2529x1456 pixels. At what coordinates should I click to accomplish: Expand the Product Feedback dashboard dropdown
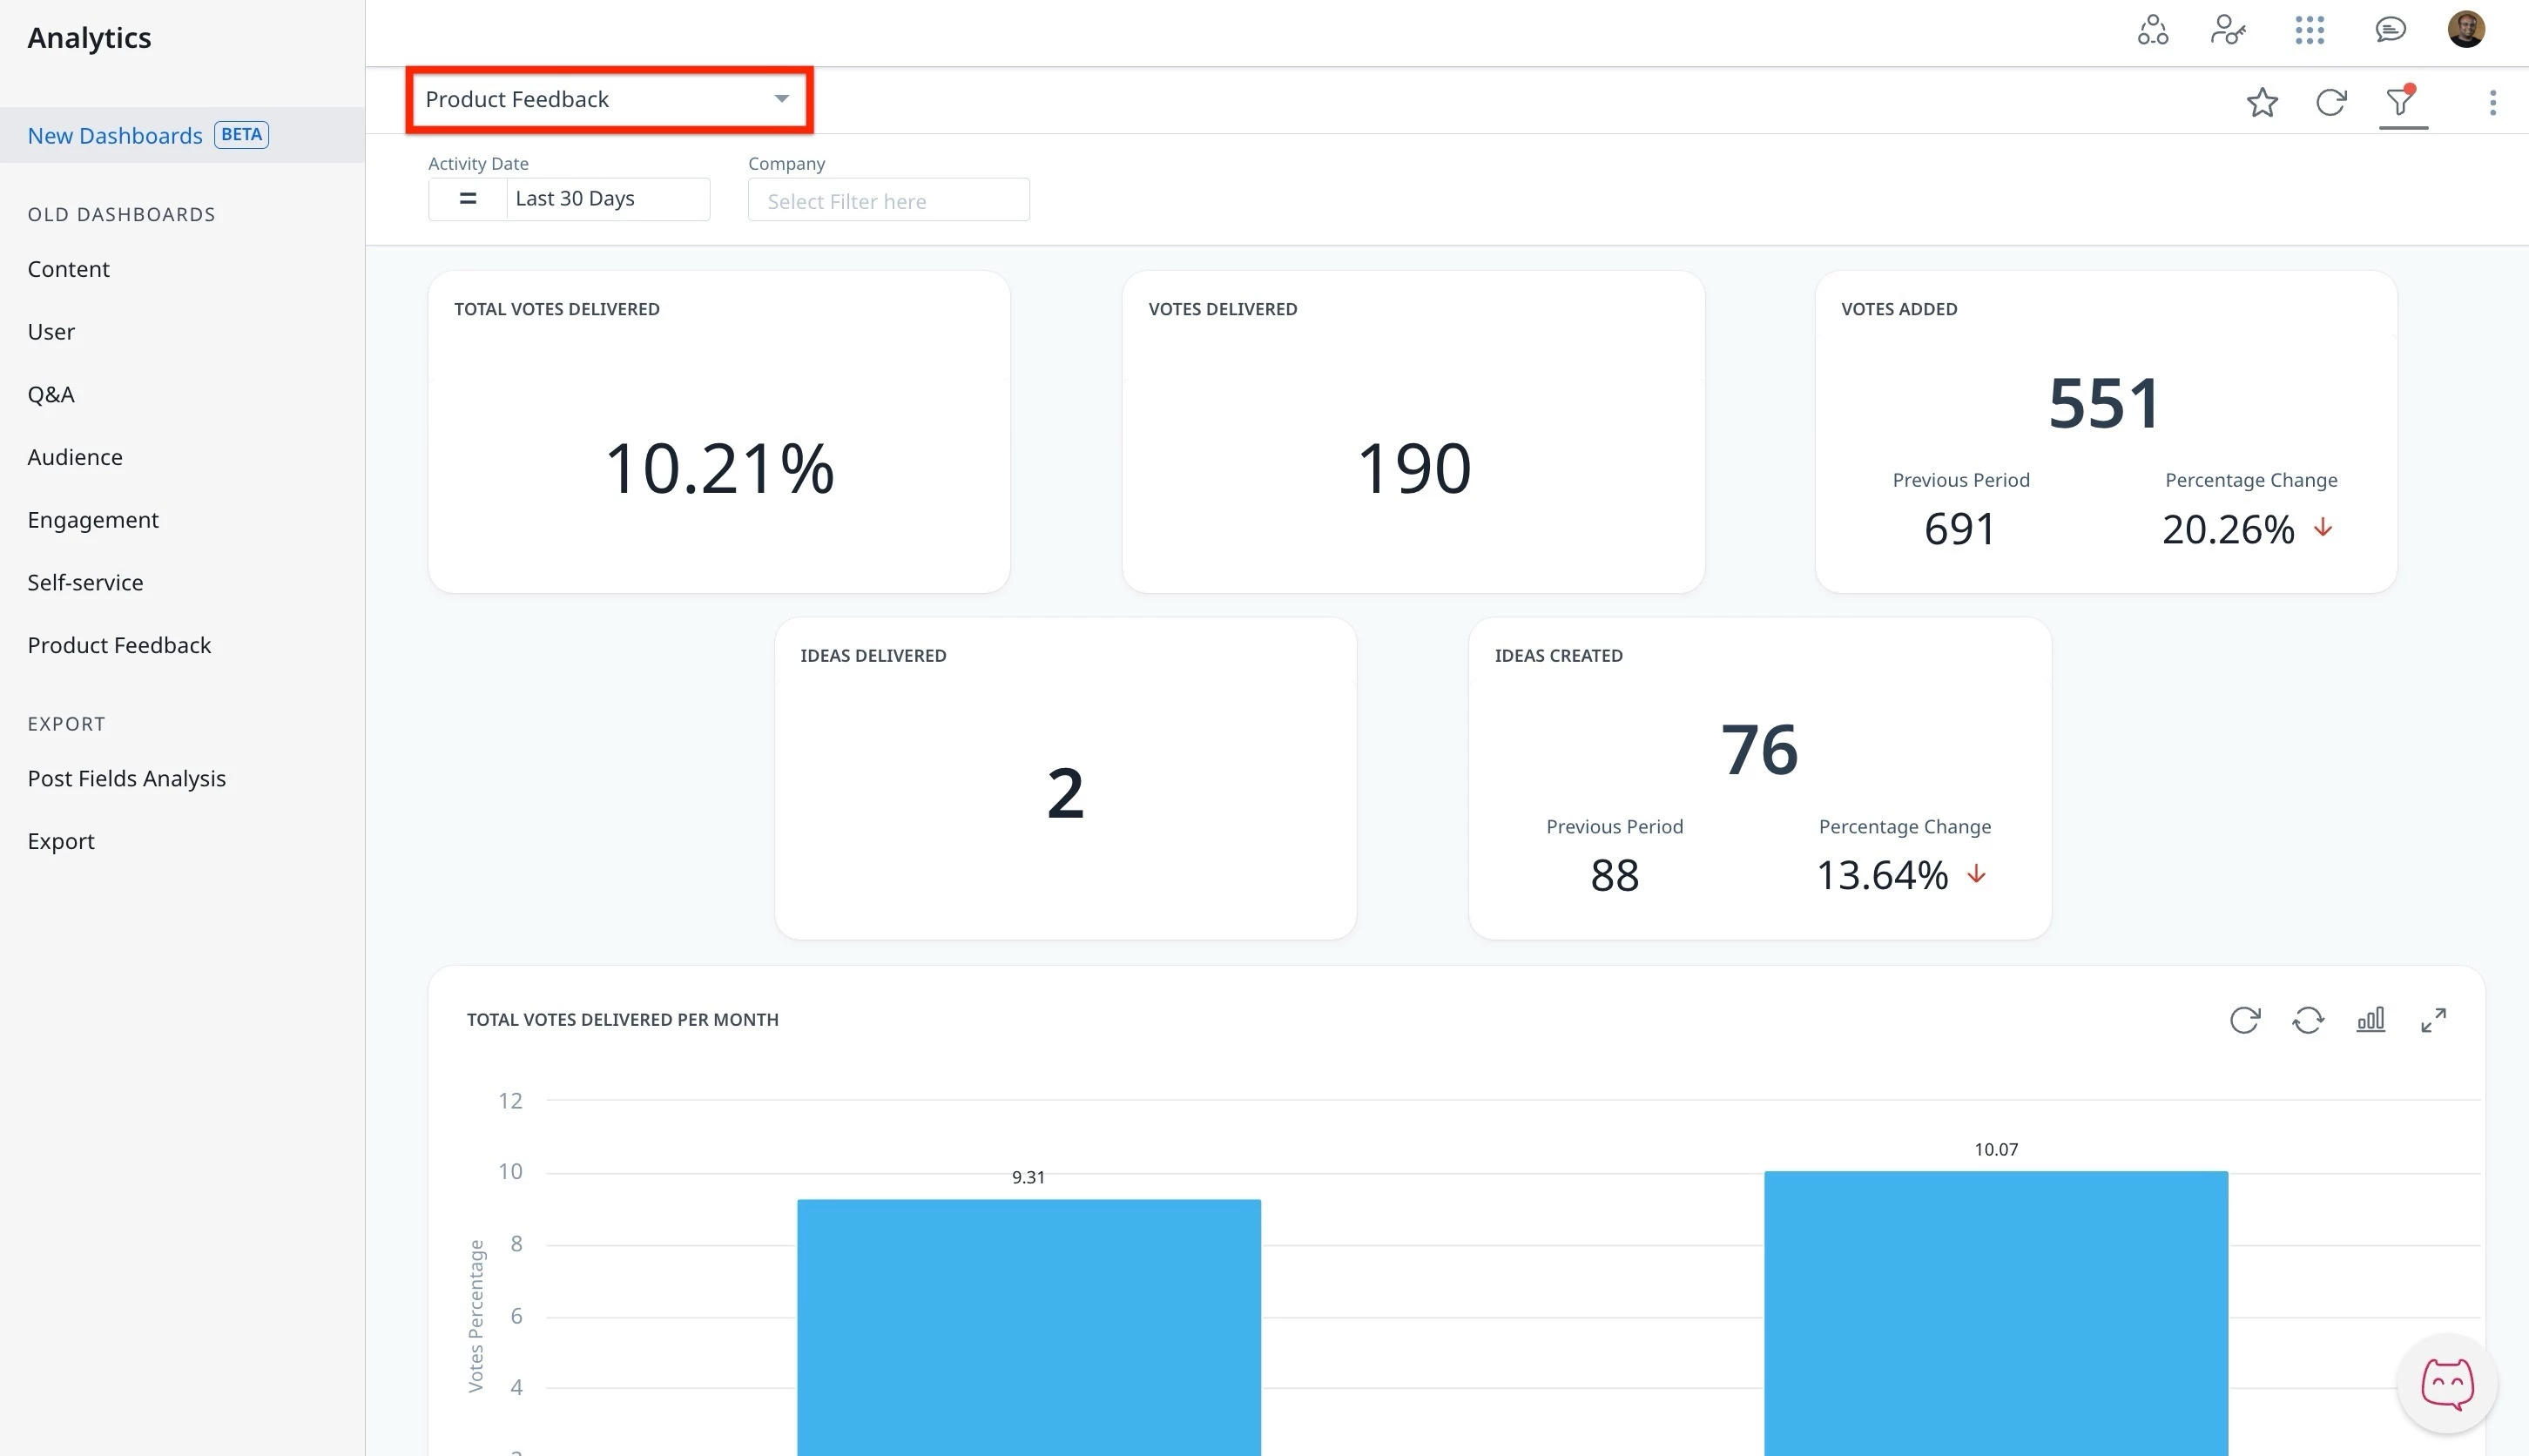click(608, 99)
